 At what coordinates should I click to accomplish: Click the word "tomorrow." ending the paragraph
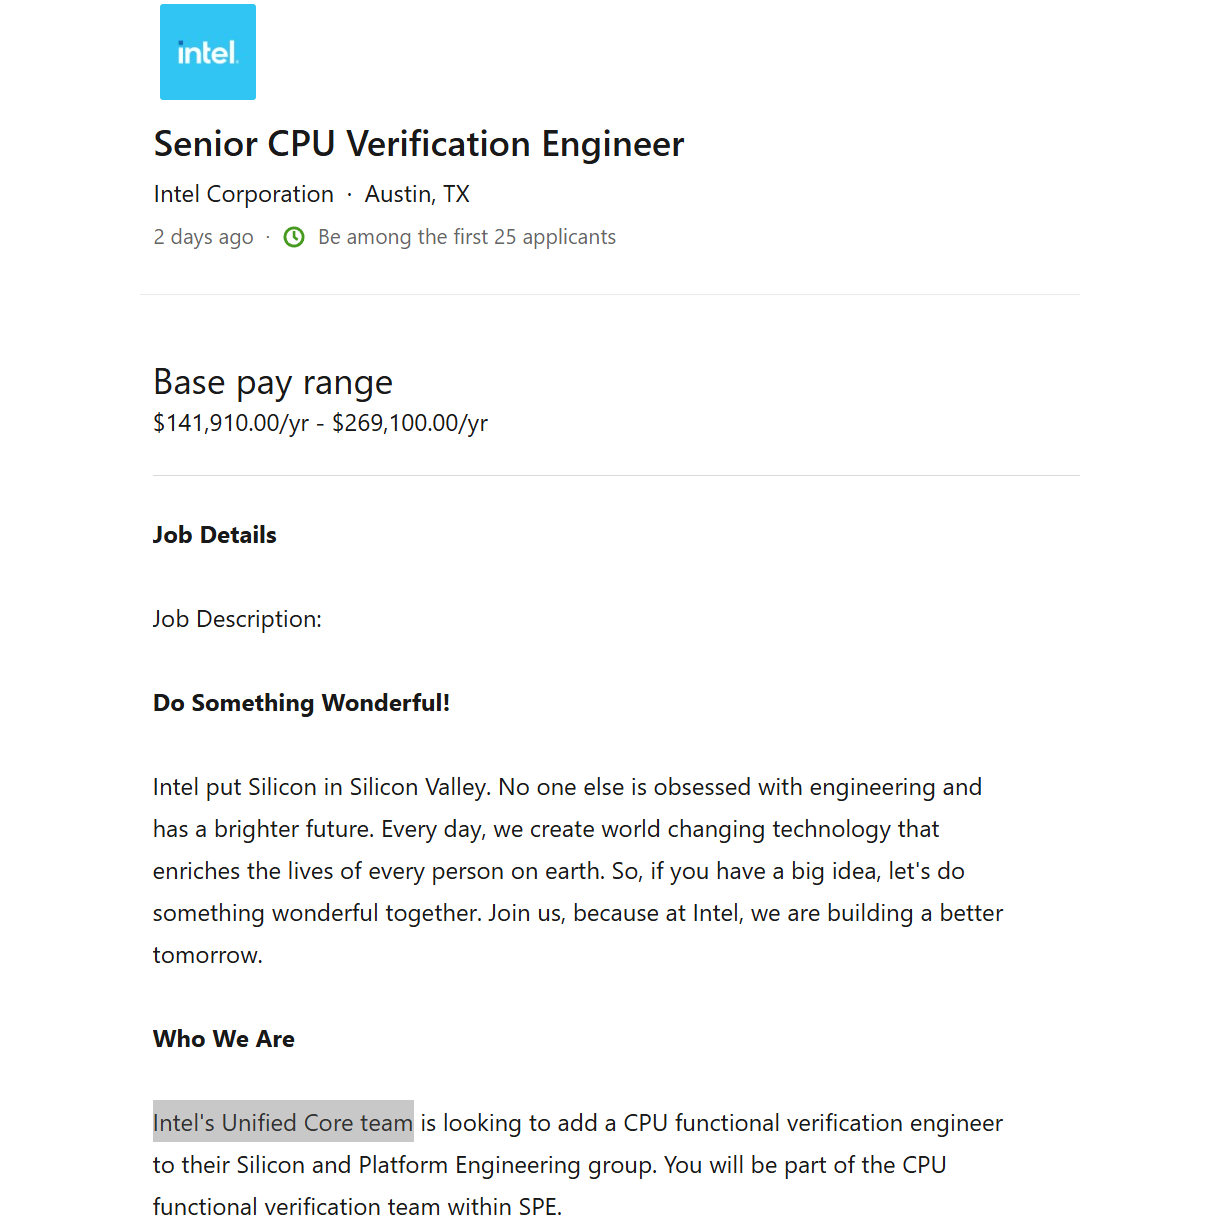207,955
